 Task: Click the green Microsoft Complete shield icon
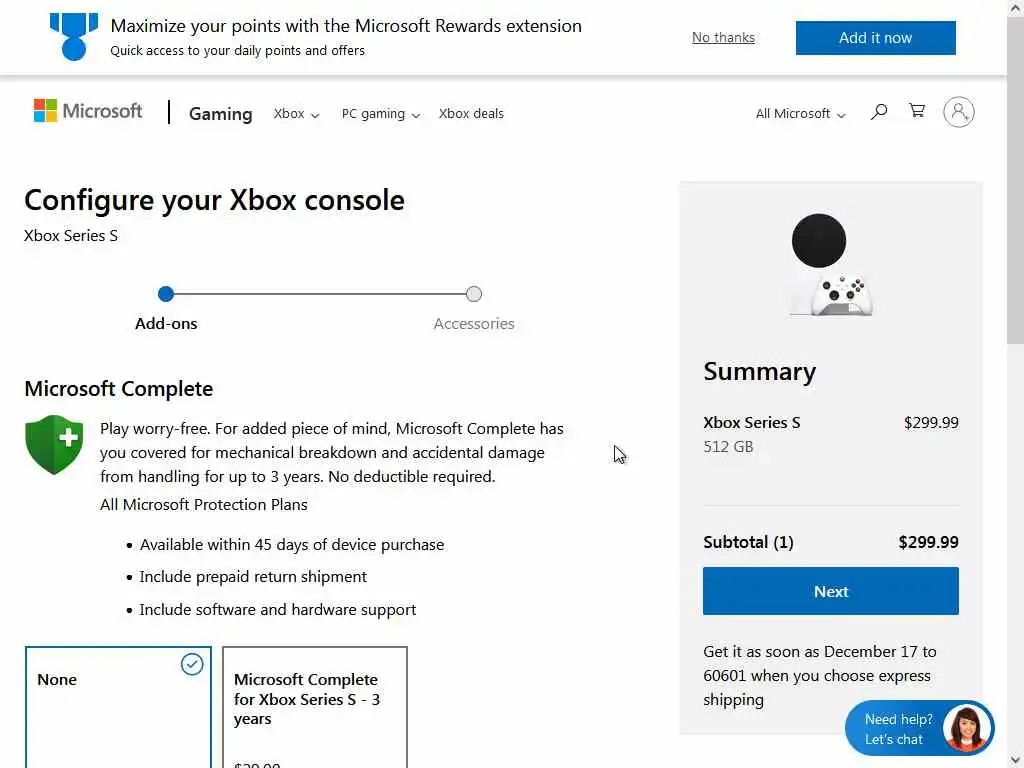coord(54,445)
